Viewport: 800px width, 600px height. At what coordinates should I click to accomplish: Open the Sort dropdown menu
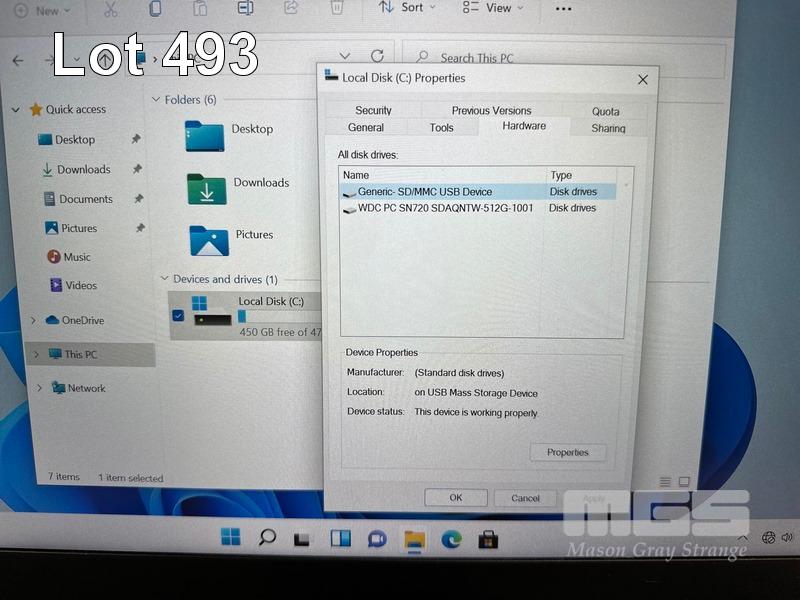412,8
